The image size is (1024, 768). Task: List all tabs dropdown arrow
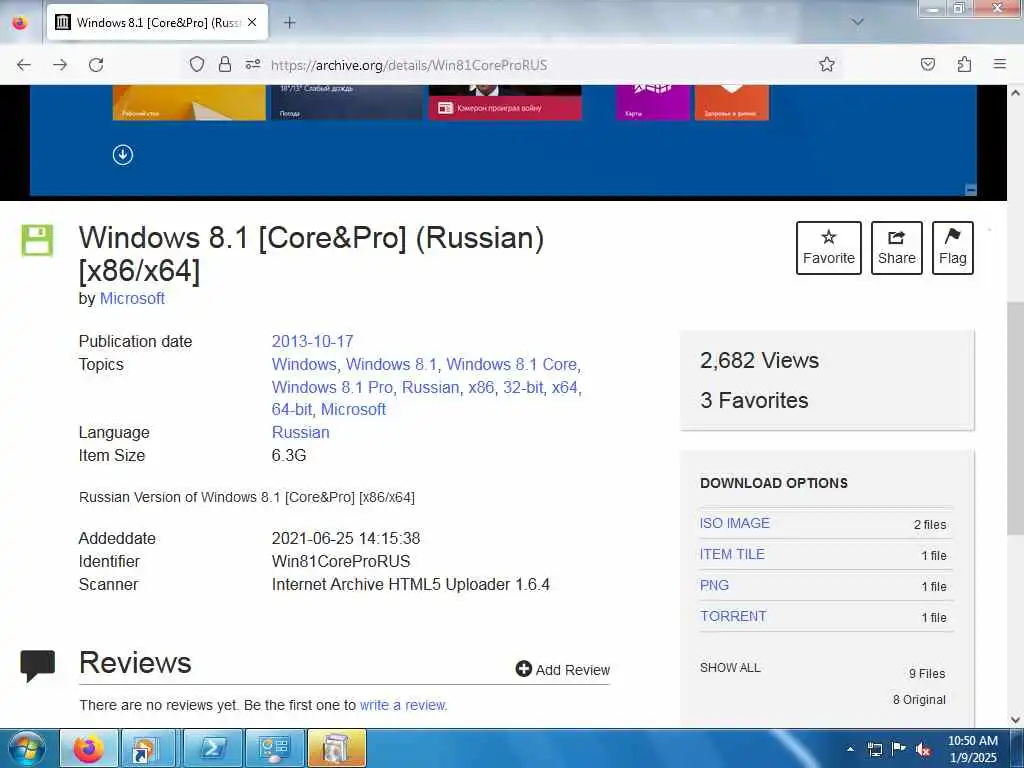coord(858,22)
